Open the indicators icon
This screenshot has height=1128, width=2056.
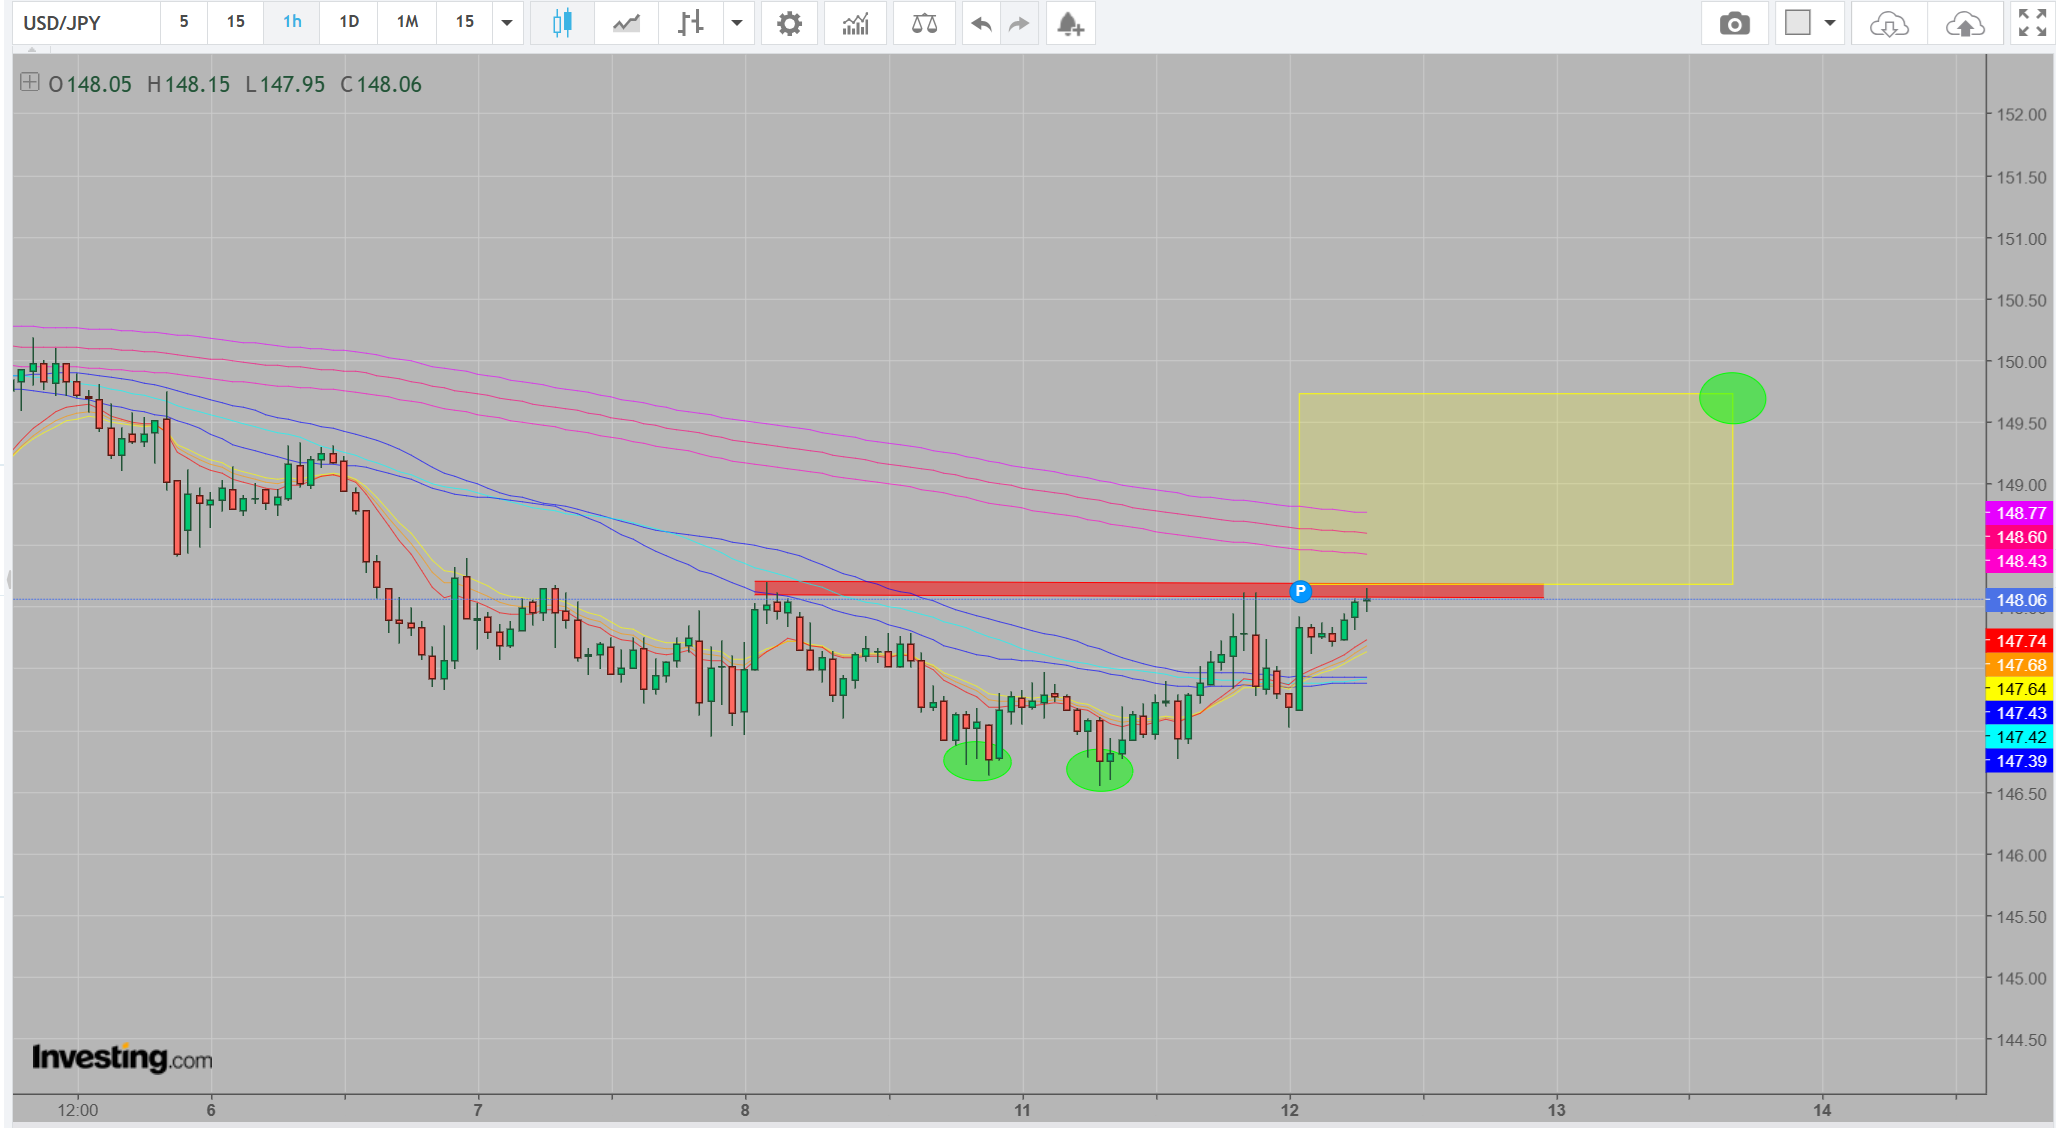coord(855,23)
